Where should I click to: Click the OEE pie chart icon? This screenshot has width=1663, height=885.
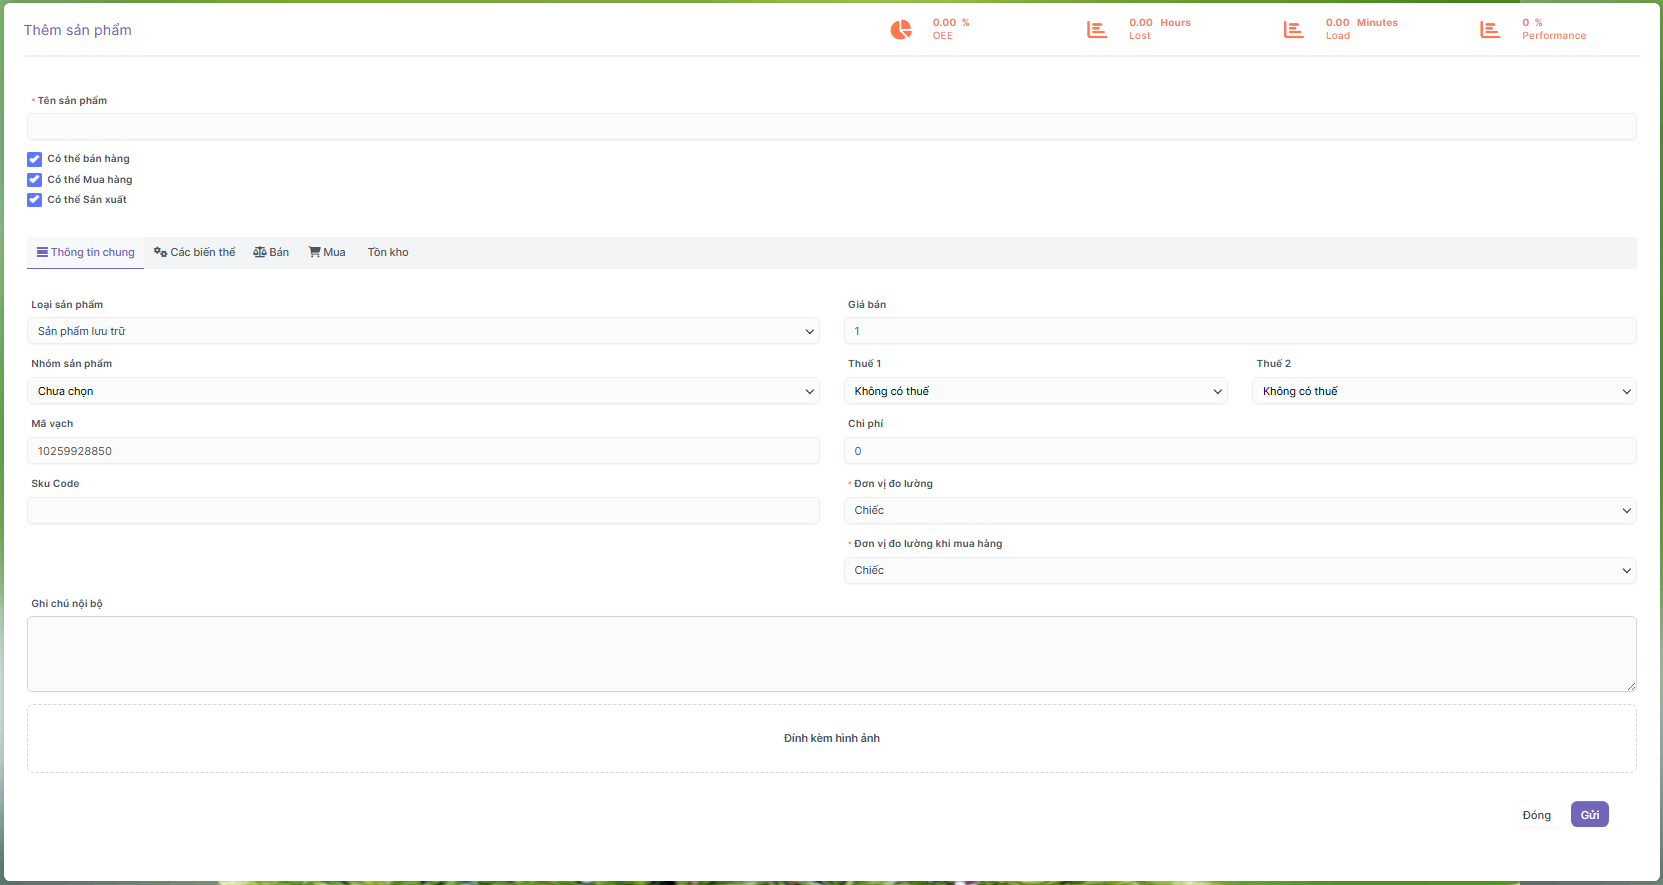pos(901,30)
